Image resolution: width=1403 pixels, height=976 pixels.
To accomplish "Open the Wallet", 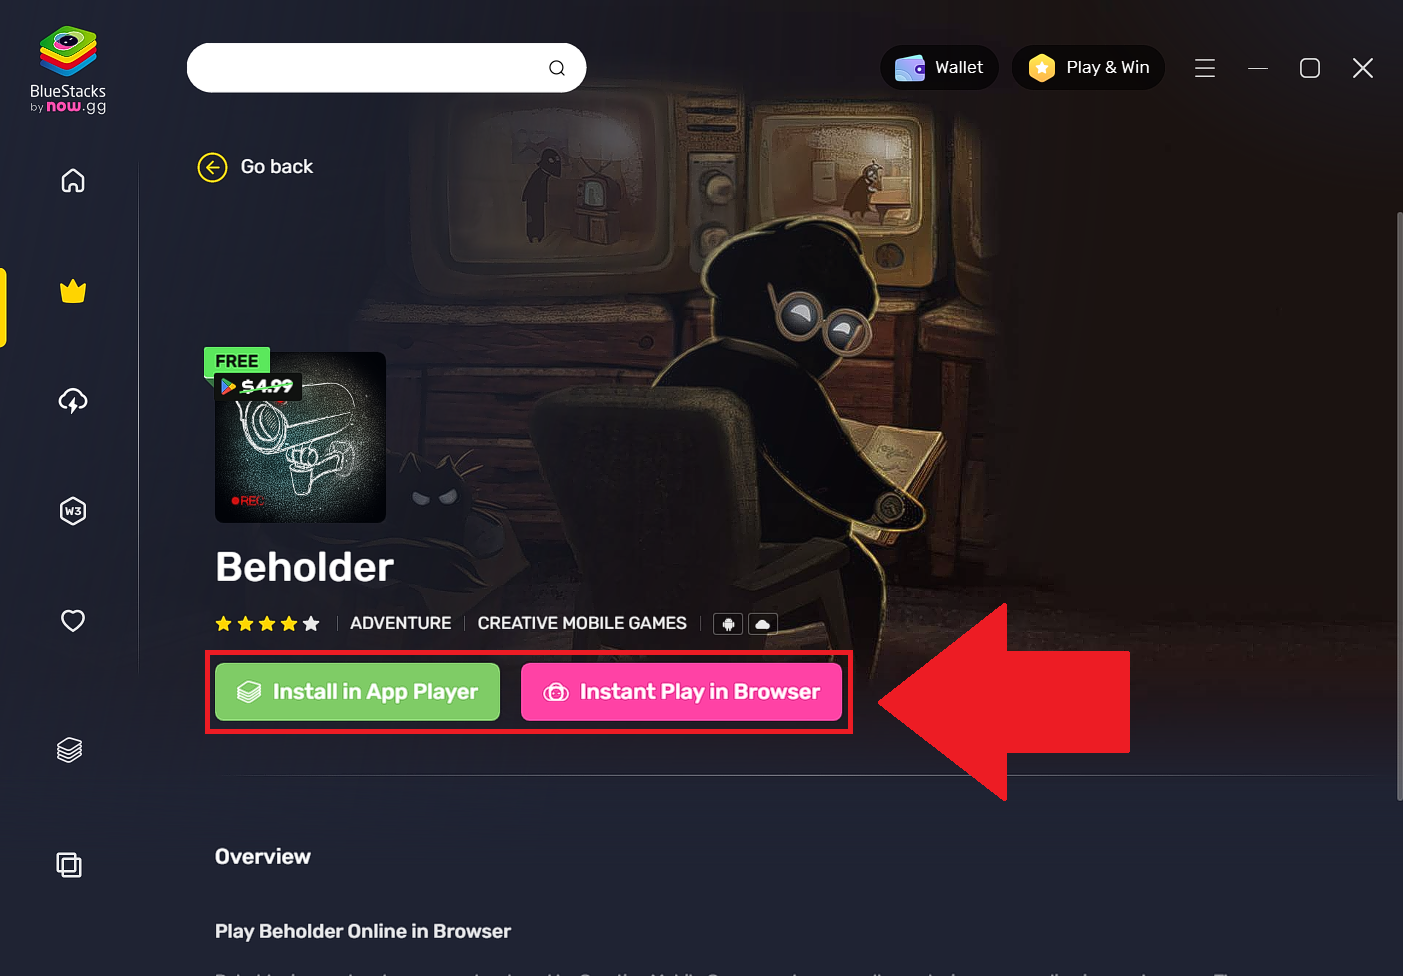I will click(x=939, y=68).
